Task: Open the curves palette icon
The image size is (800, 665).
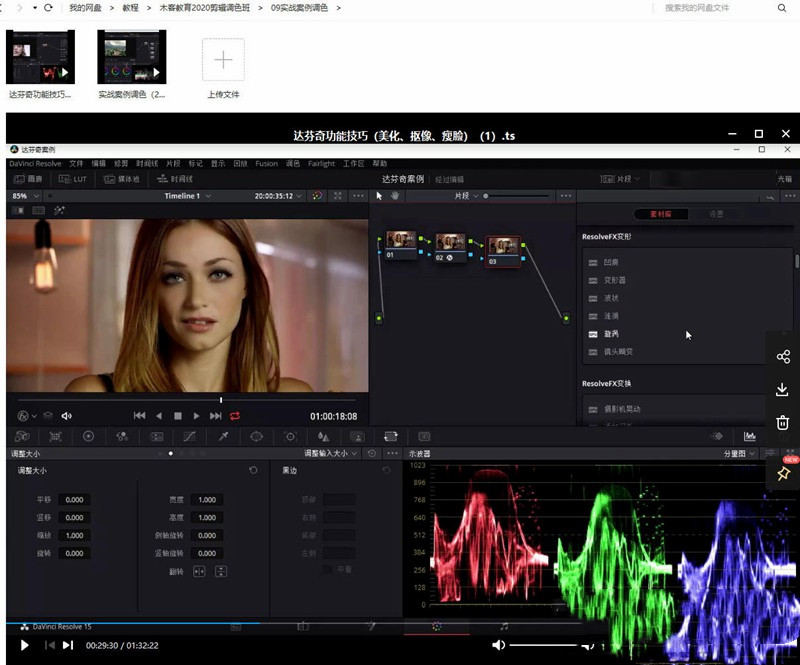Action: point(189,436)
